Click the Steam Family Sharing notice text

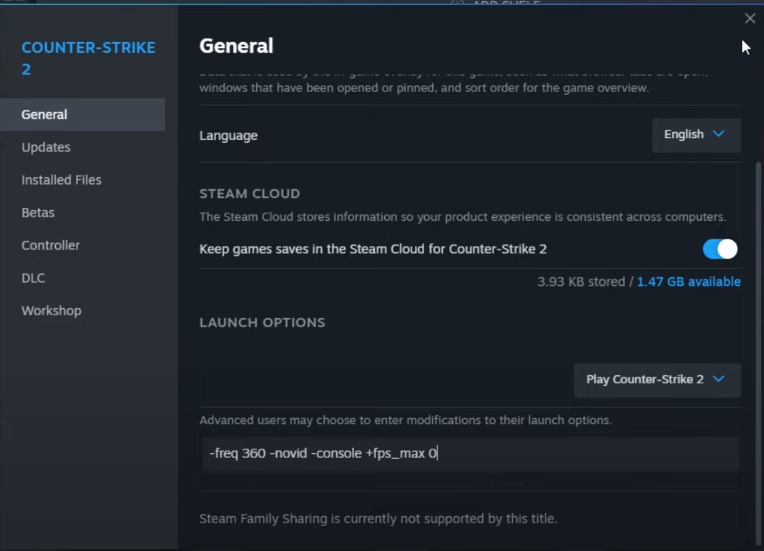tap(378, 518)
